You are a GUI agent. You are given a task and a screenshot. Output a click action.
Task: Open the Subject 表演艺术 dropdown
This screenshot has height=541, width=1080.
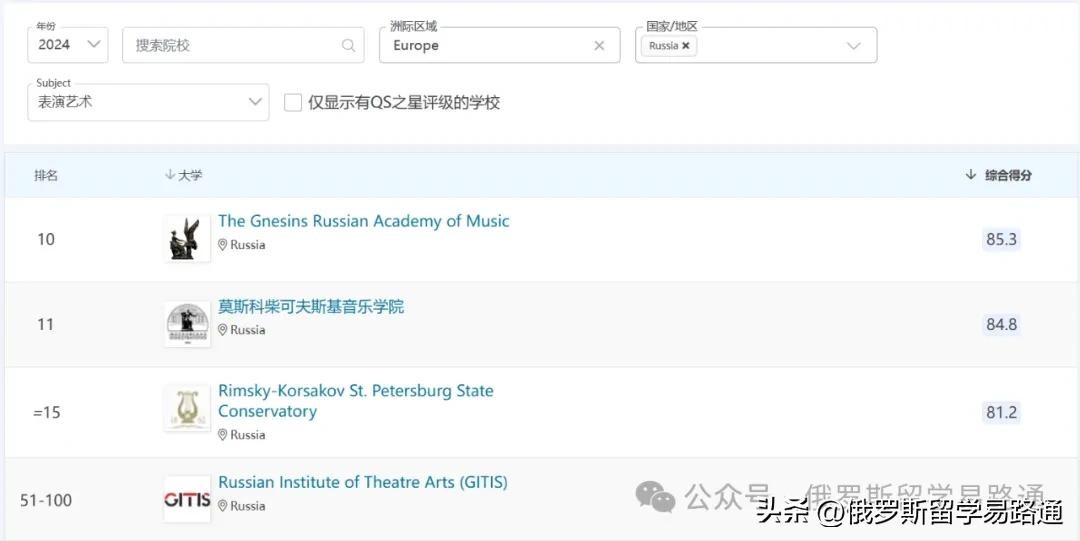coord(148,102)
